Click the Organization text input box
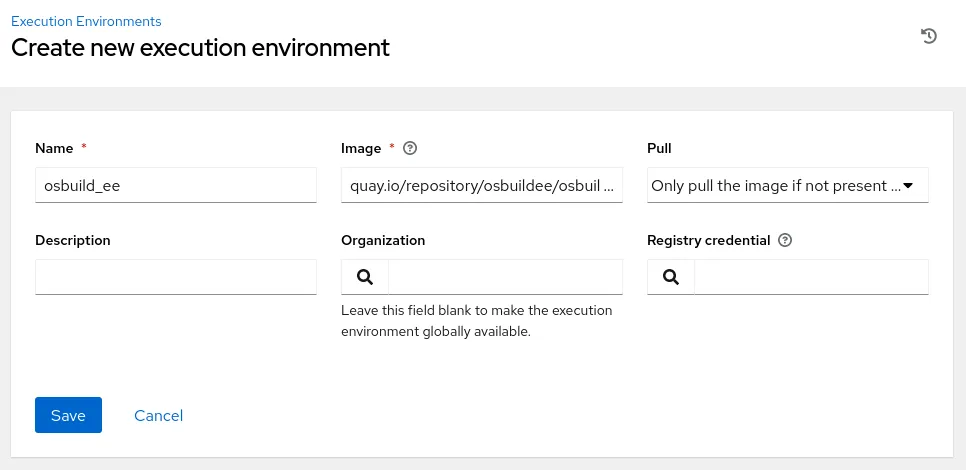 [504, 277]
